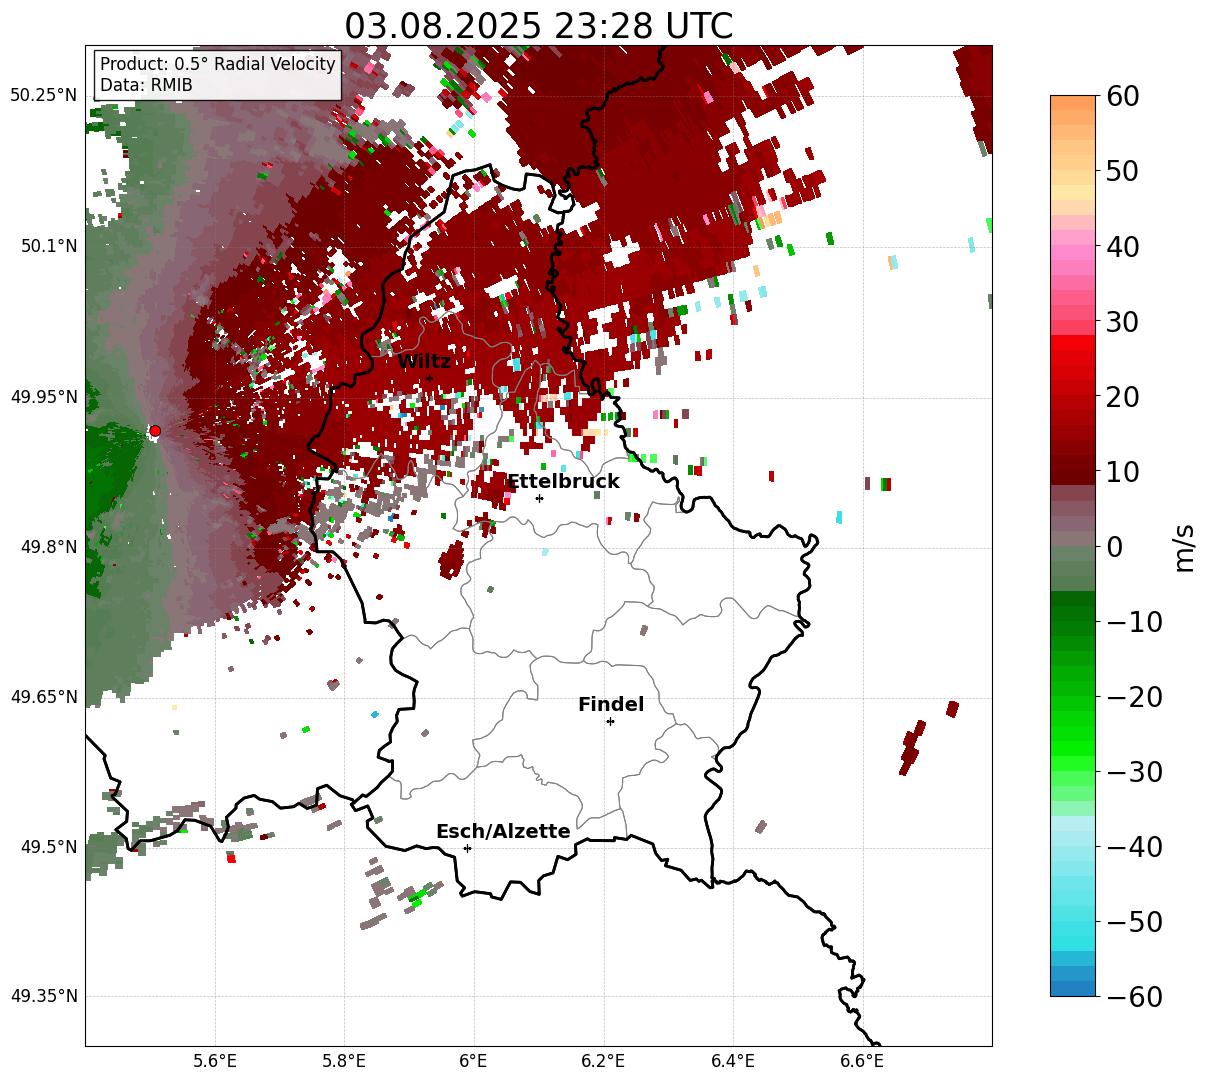Click the colorbar −10 tick label
1207x1081 pixels.
point(1133,621)
